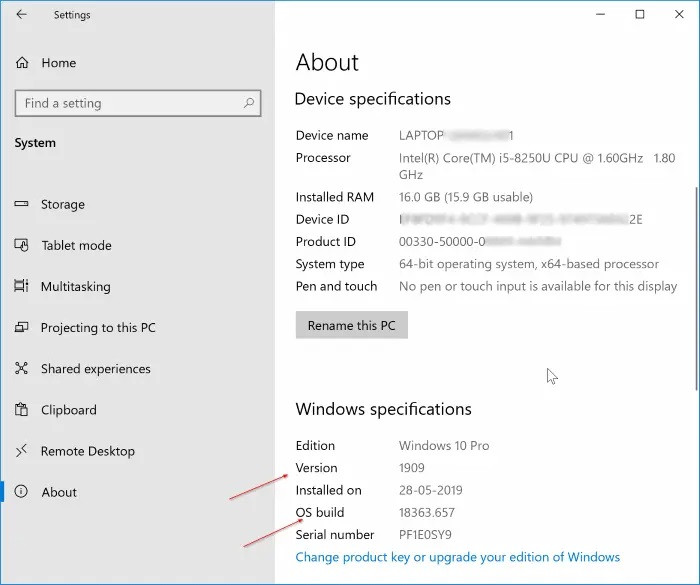Click the System section header in sidebar
Screen dimensions: 700x585
pos(35,143)
